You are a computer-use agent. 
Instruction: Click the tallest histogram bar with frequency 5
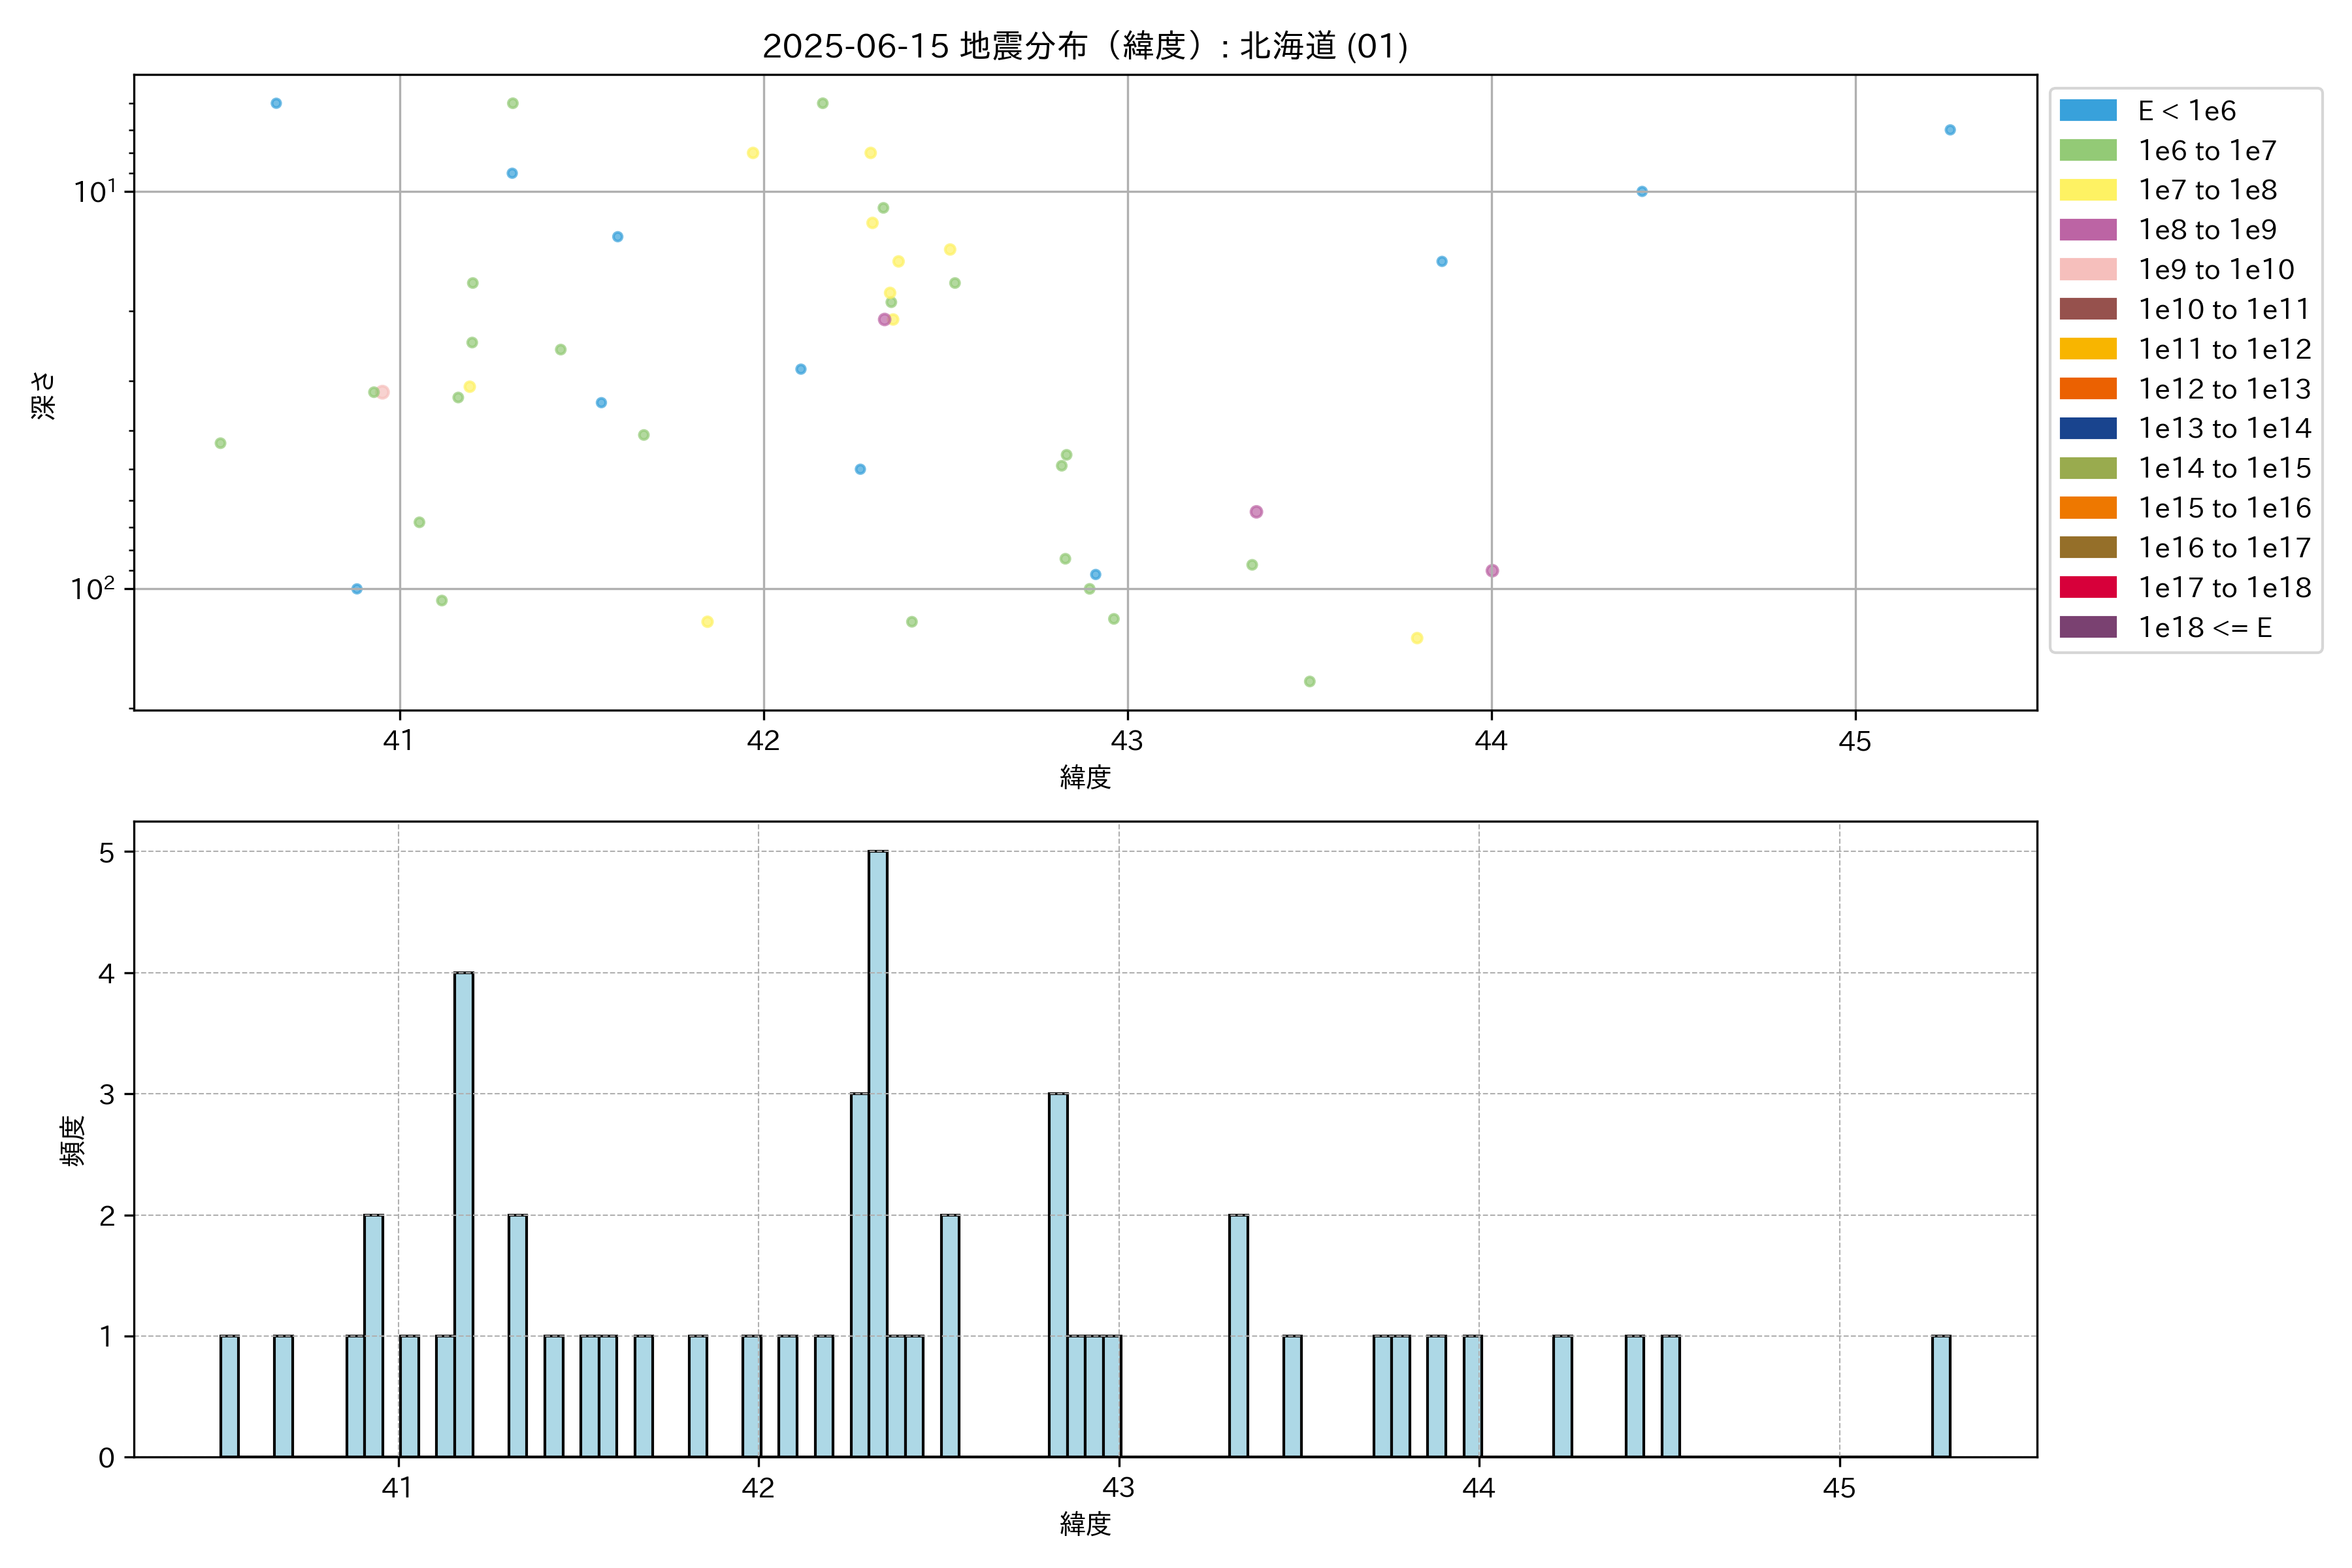point(877,1153)
